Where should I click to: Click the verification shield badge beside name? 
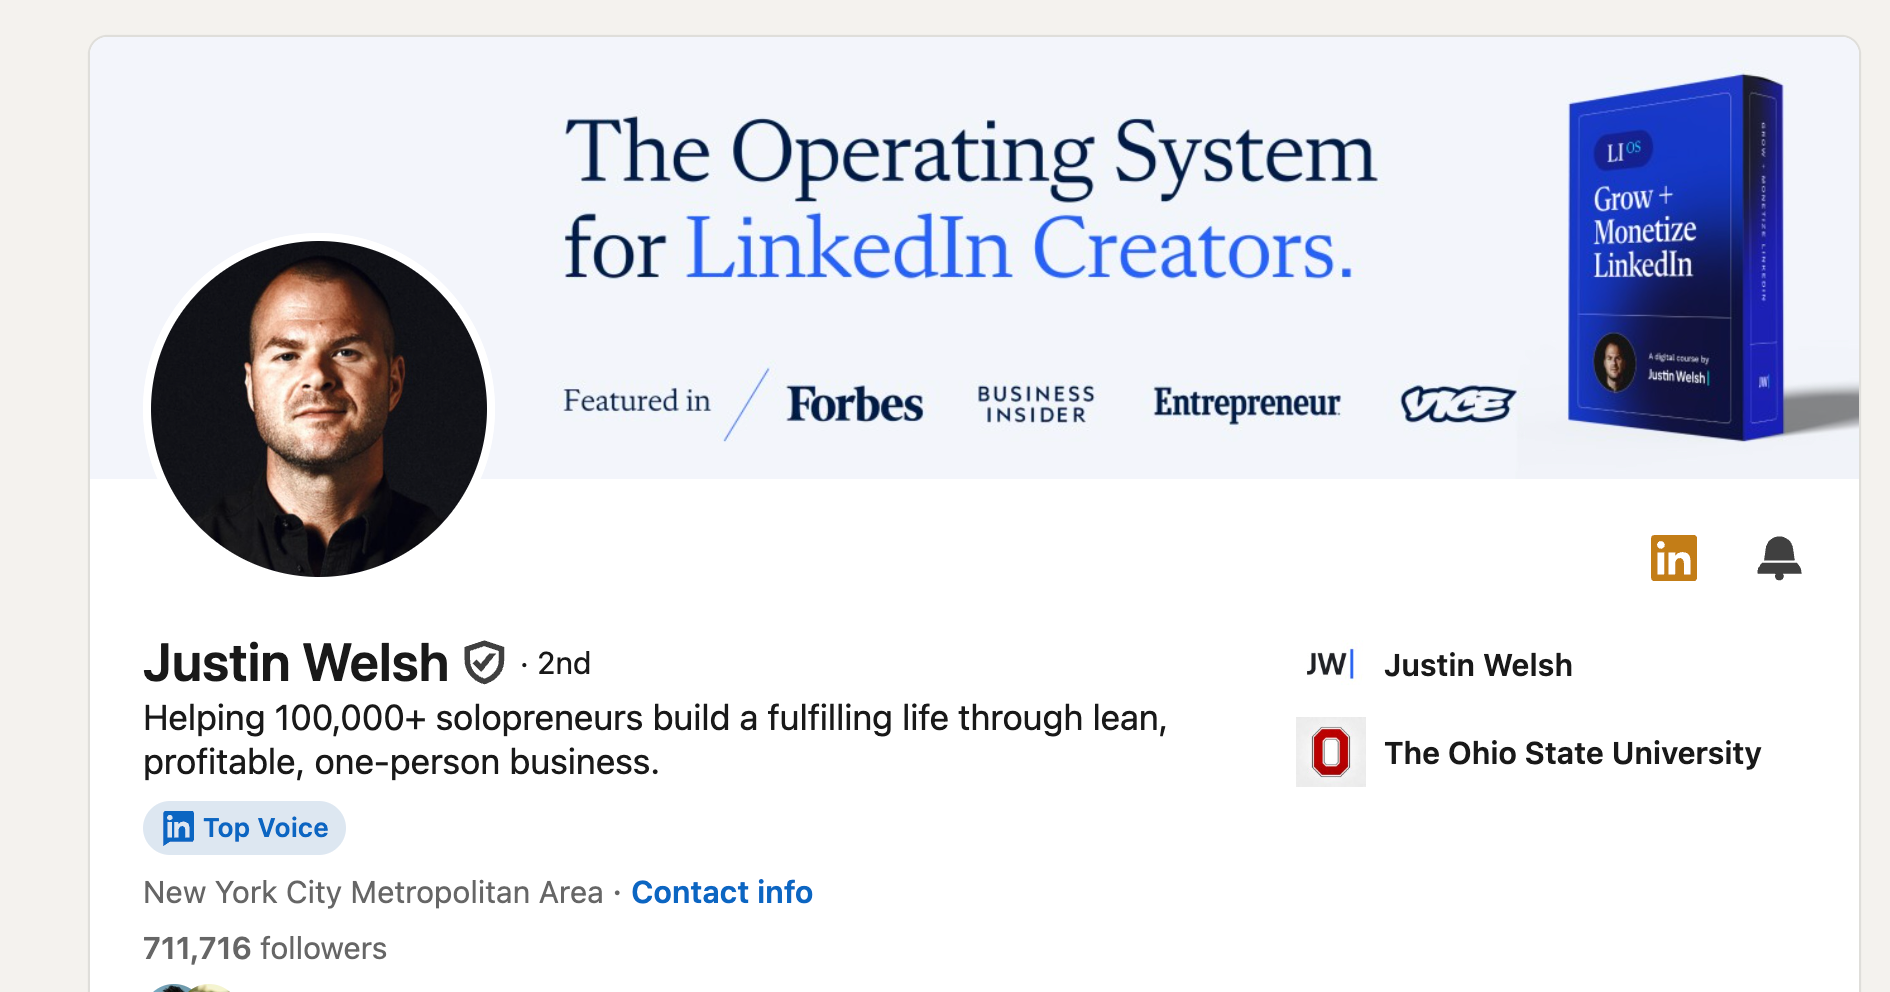pyautogui.click(x=484, y=663)
